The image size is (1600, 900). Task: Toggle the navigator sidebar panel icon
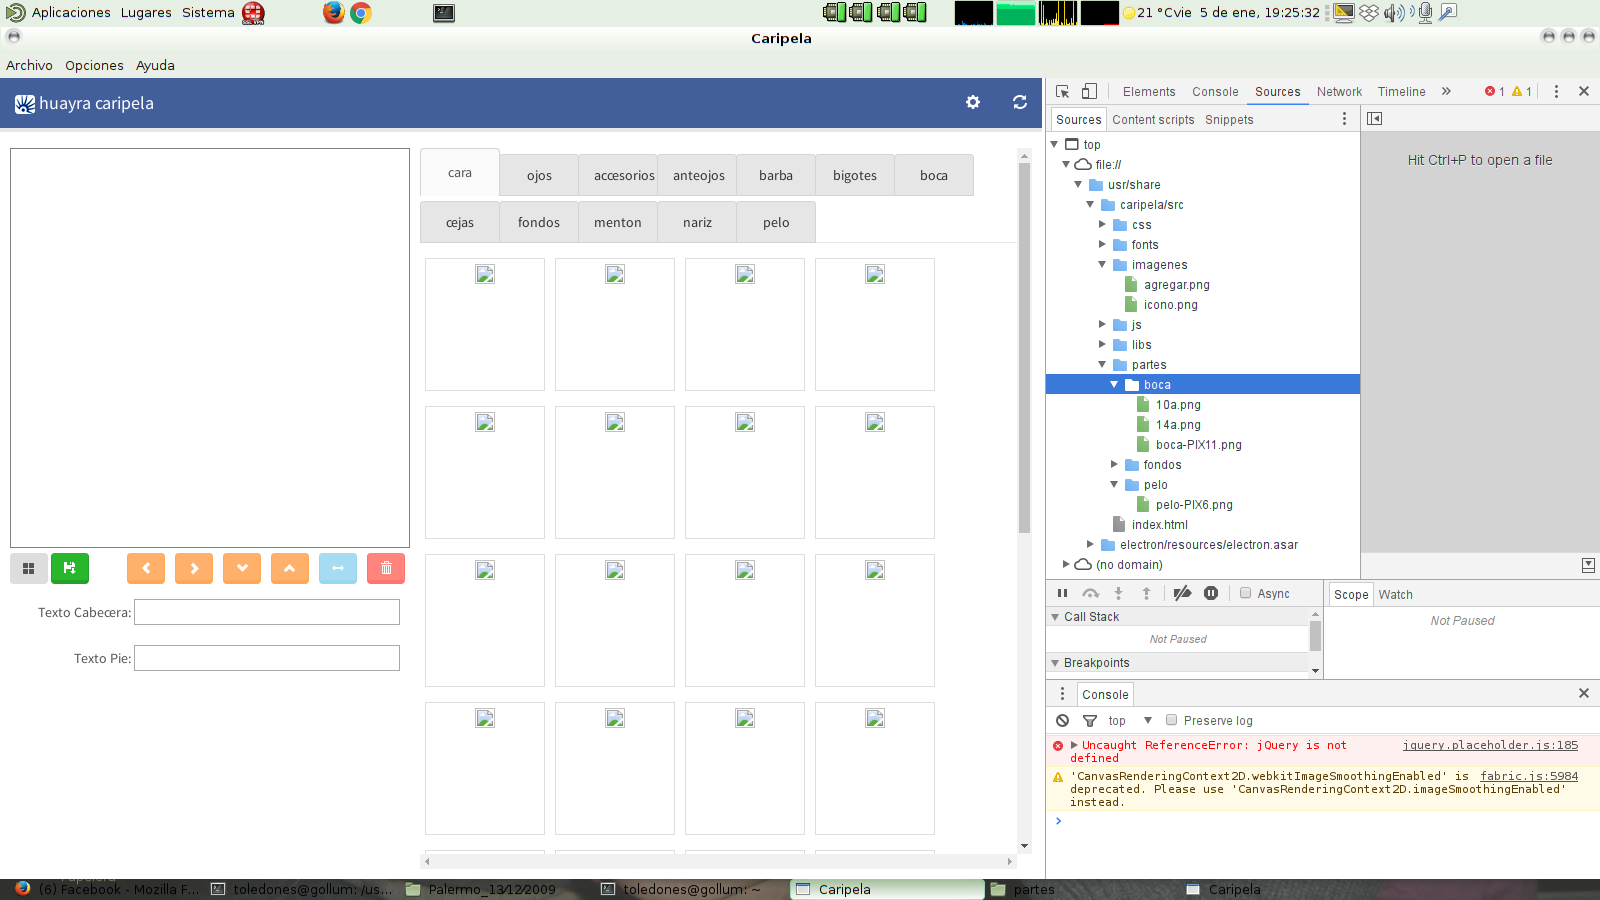pyautogui.click(x=1375, y=118)
